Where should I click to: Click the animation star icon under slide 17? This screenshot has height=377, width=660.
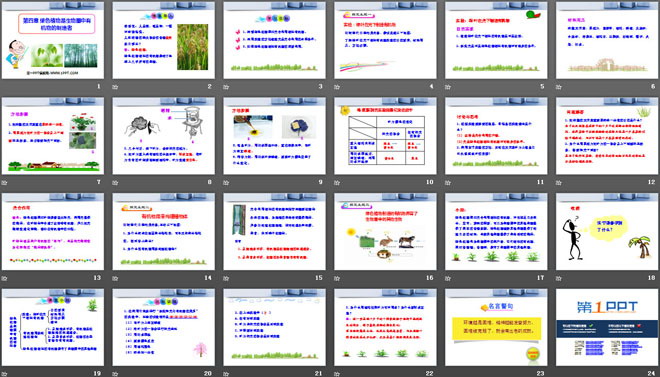[447, 278]
